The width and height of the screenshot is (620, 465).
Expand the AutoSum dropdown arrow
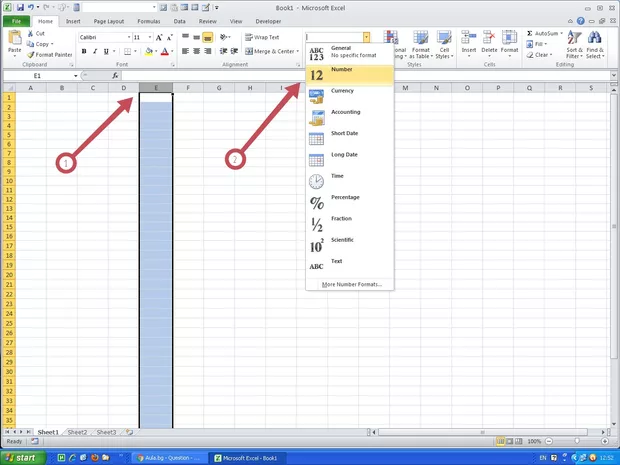(x=561, y=34)
